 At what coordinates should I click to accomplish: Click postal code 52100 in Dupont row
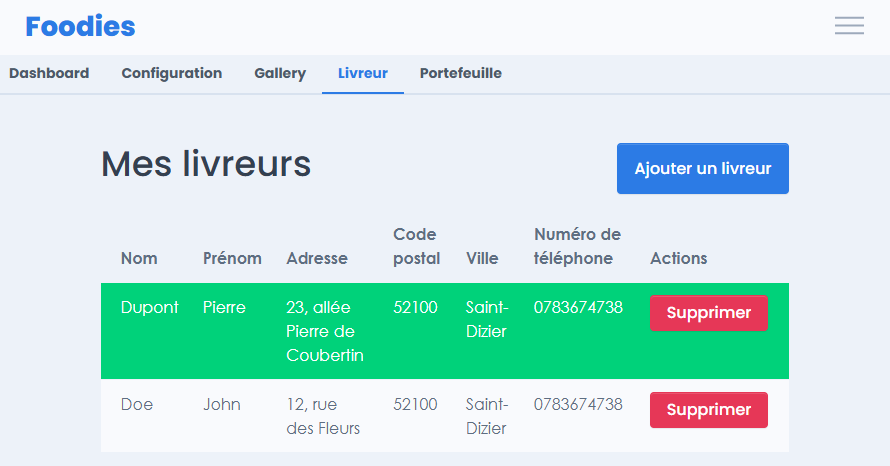[415, 307]
